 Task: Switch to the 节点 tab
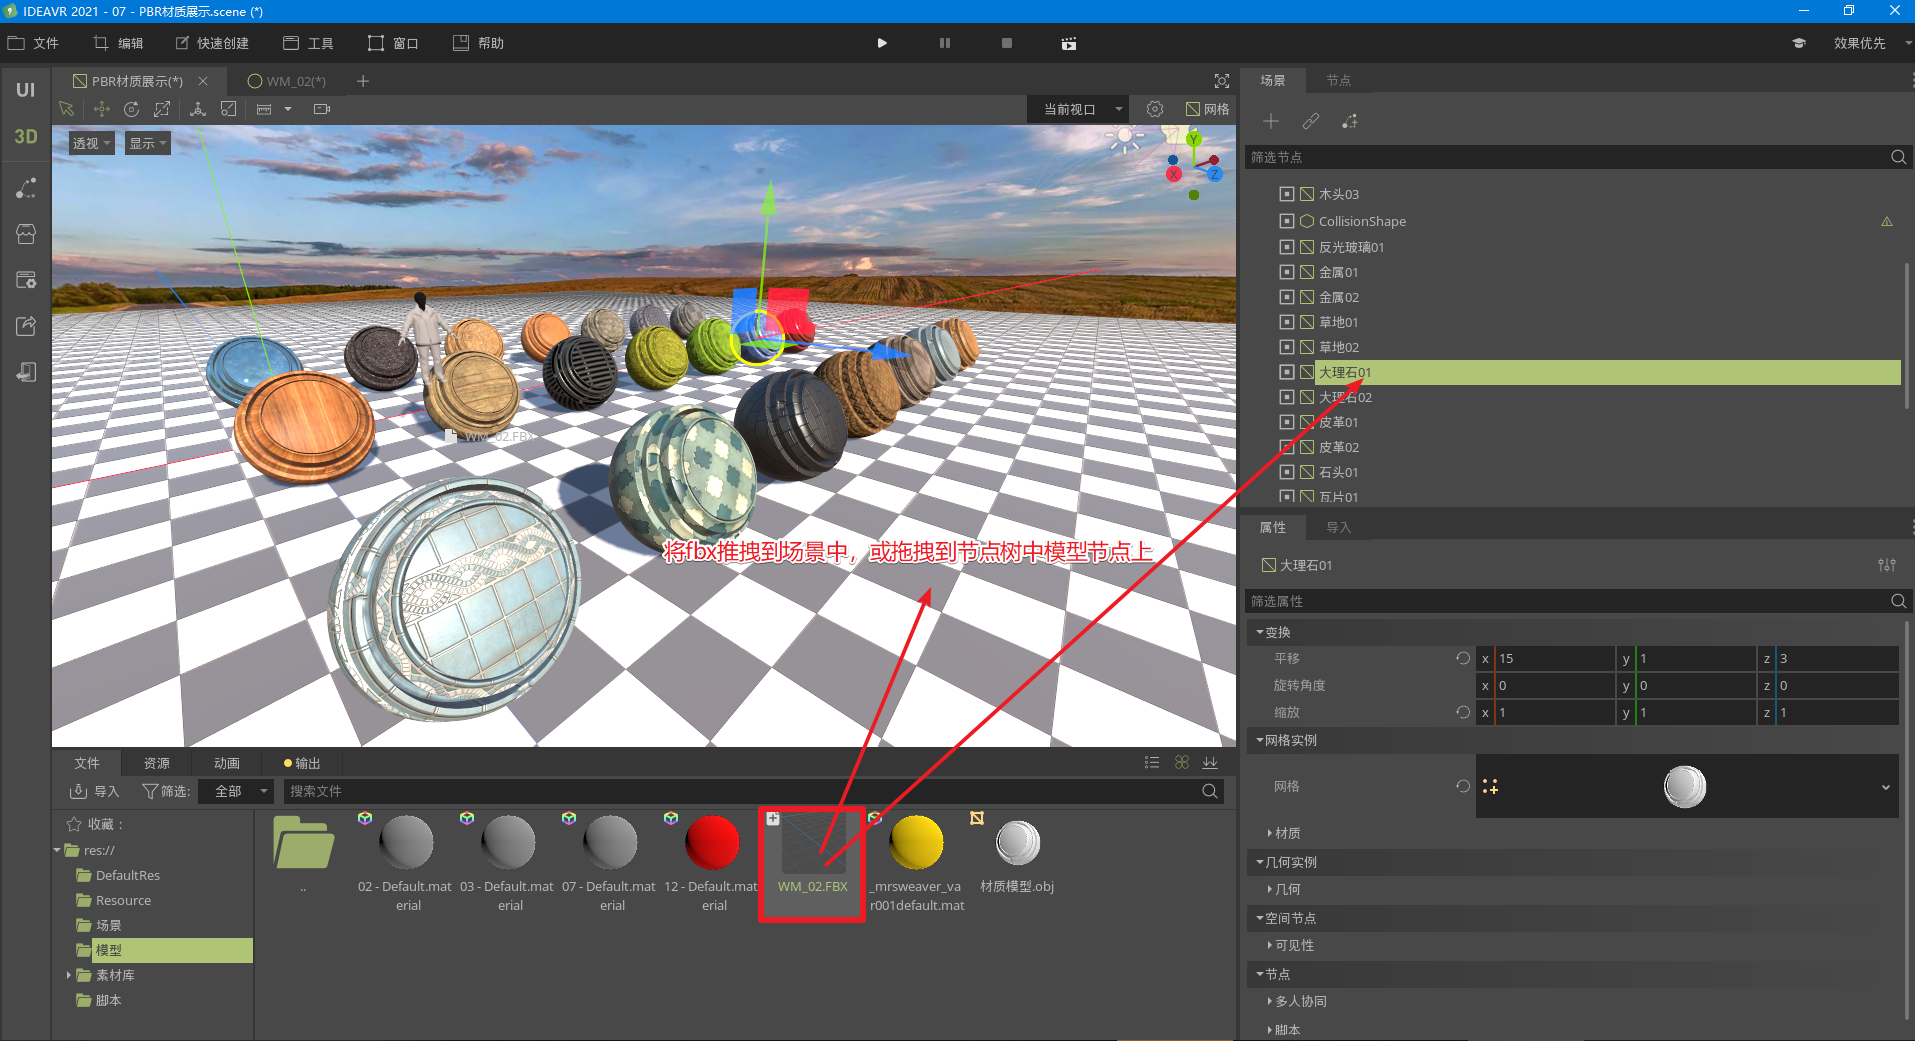1339,80
